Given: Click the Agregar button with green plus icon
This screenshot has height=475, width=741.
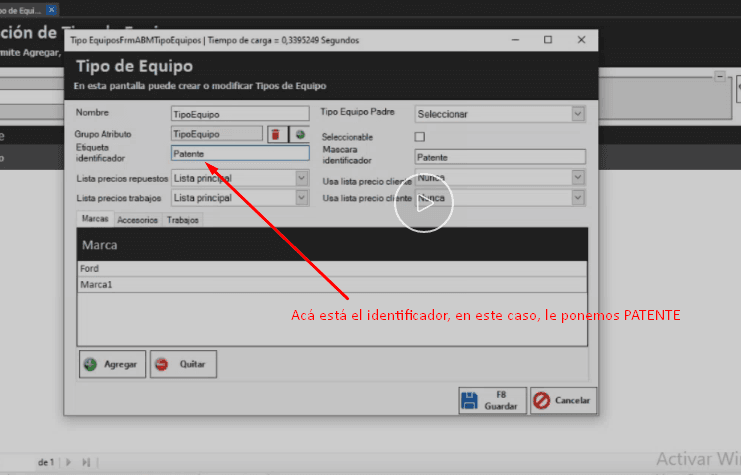Looking at the screenshot, I should tap(113, 364).
